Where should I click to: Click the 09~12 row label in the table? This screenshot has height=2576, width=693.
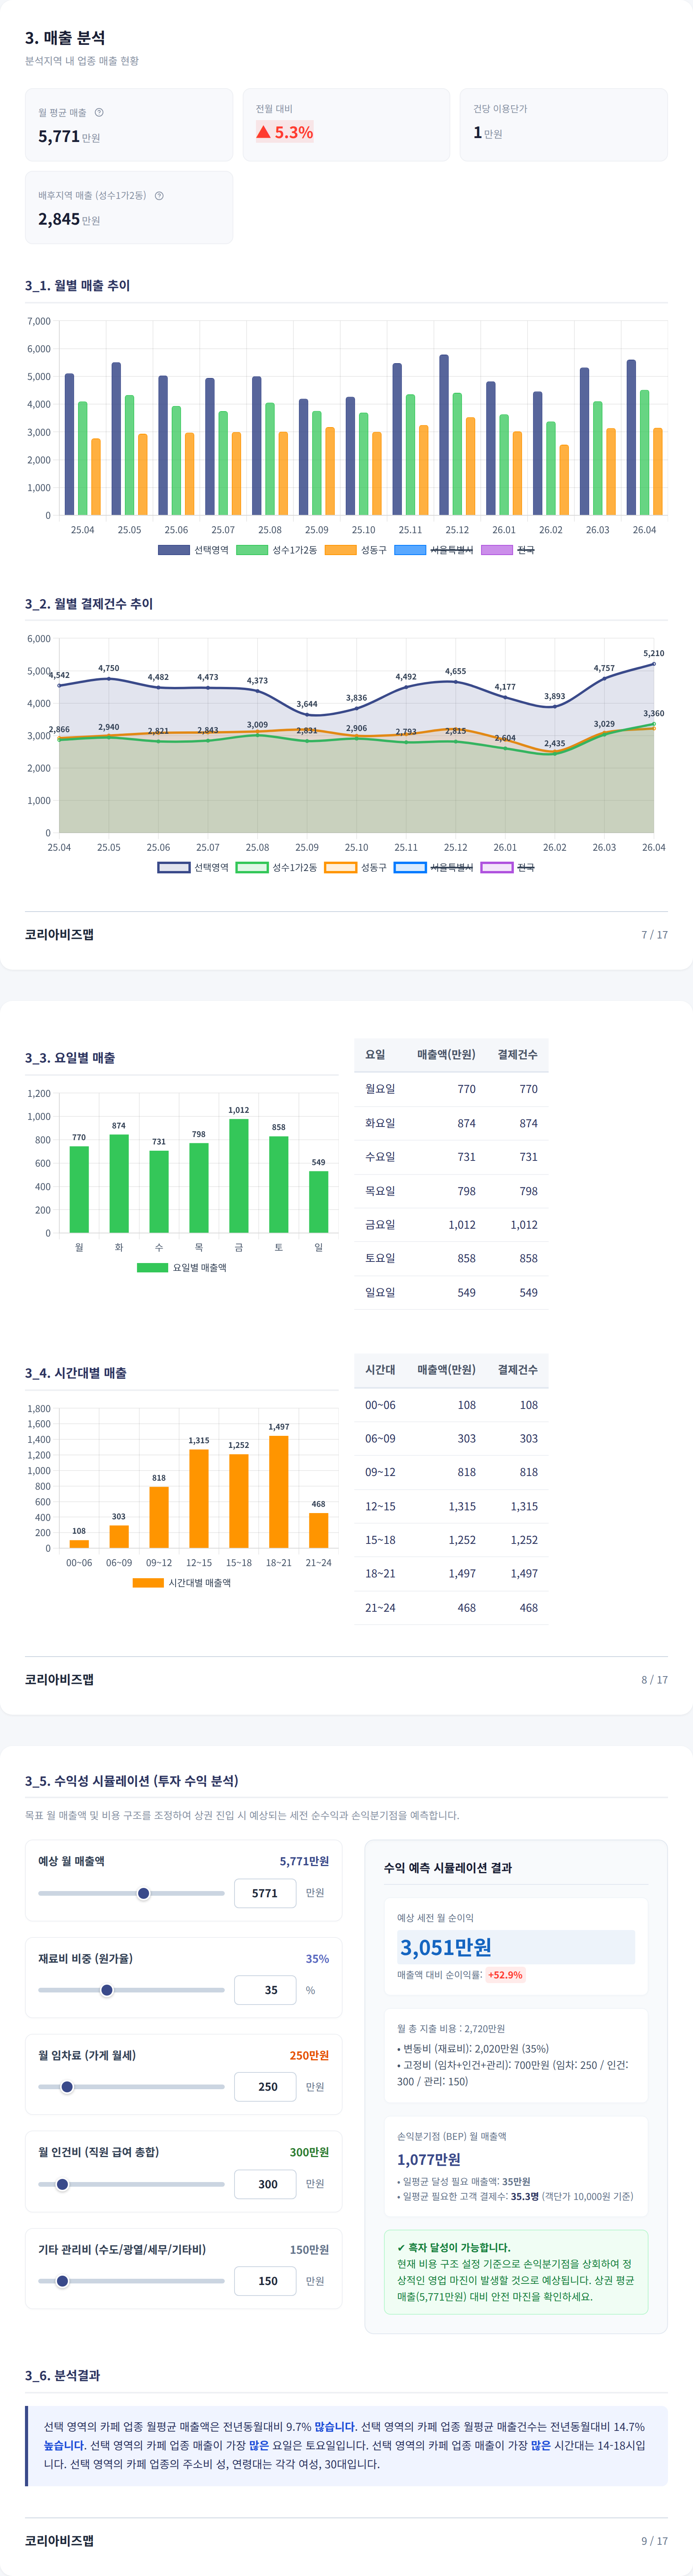click(380, 1473)
